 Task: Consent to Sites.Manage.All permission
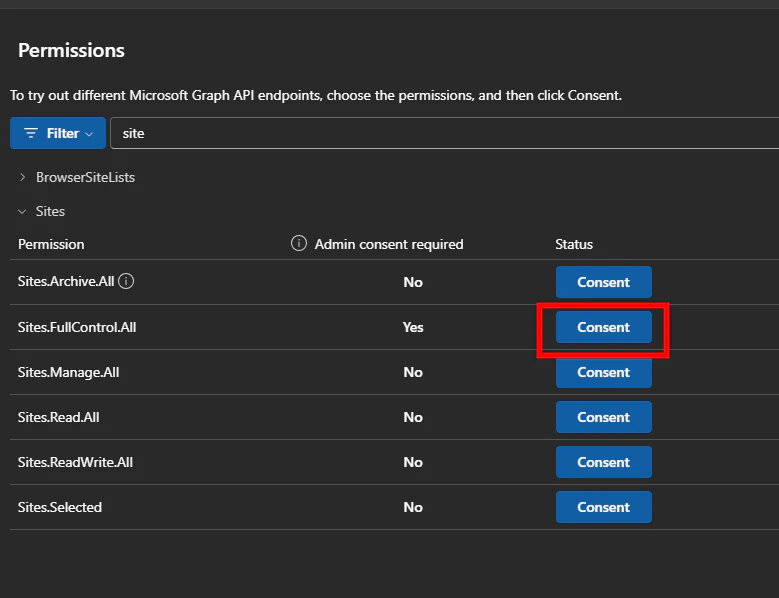point(604,372)
